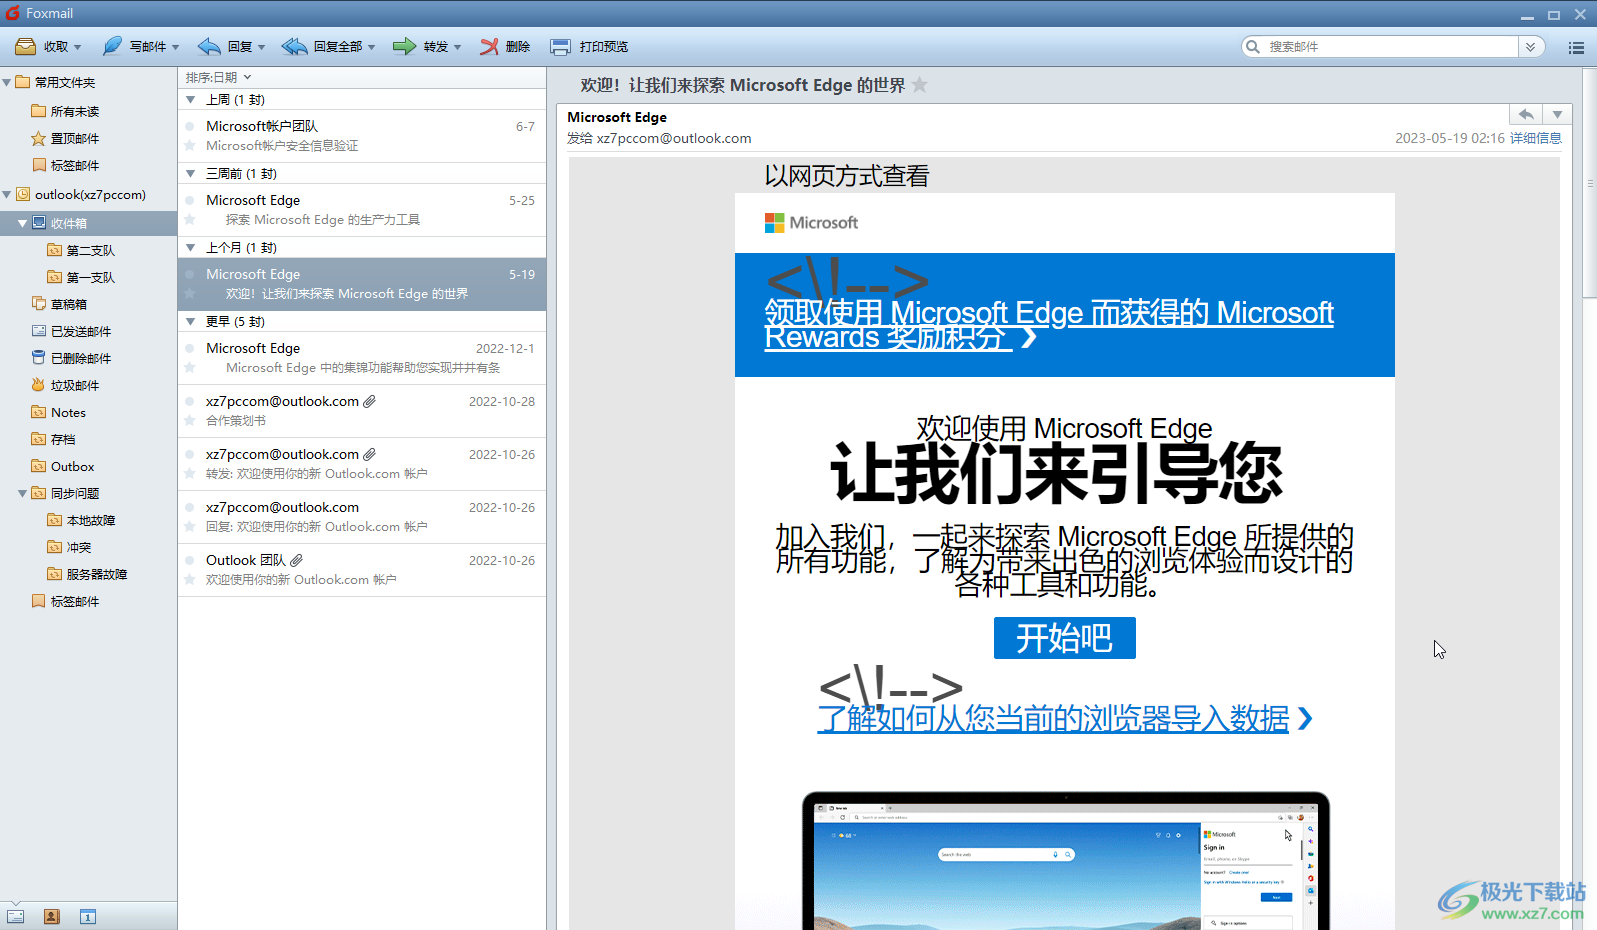Forward the mail with 转发
This screenshot has height=930, width=1597.
coord(420,47)
